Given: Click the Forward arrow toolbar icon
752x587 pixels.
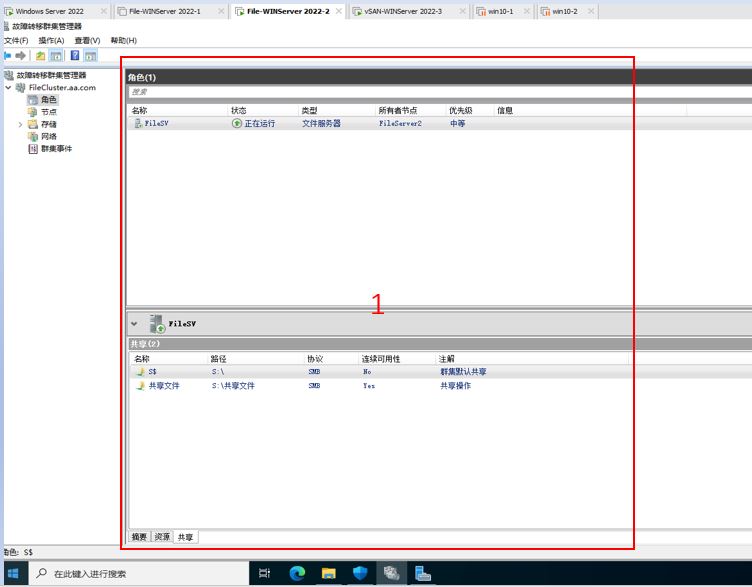Looking at the screenshot, I should point(20,56).
